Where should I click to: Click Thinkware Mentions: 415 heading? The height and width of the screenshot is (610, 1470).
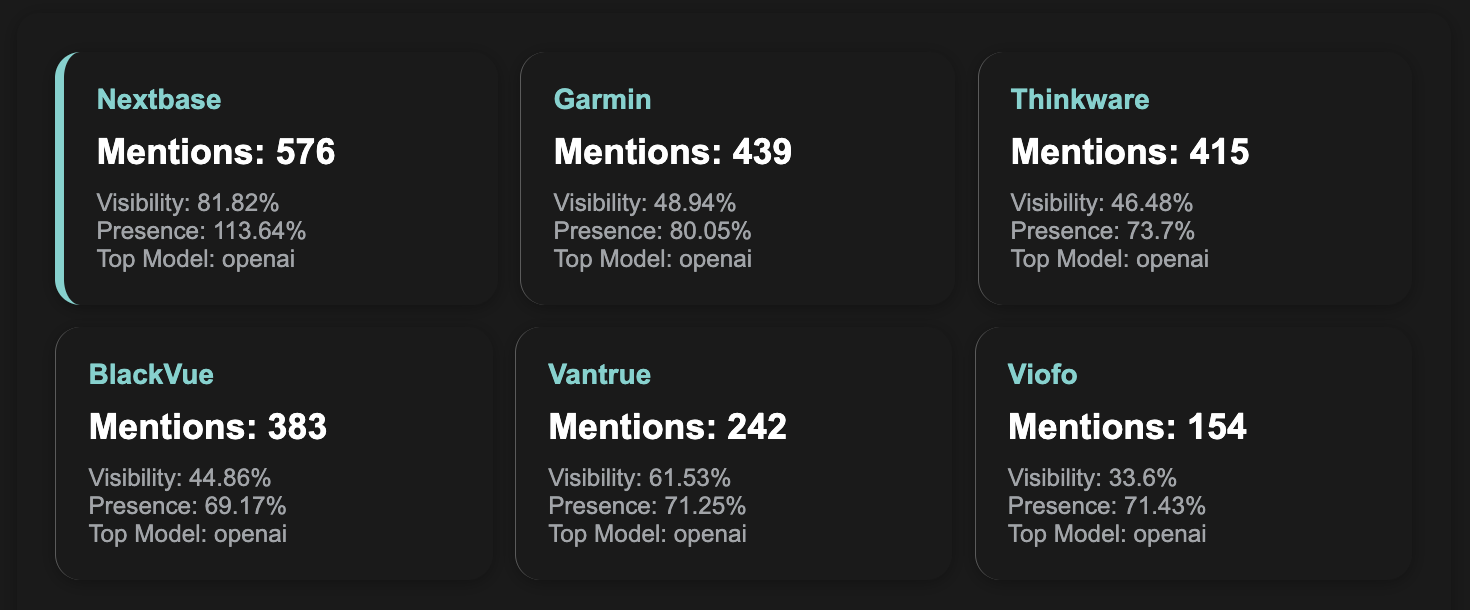coord(1130,152)
